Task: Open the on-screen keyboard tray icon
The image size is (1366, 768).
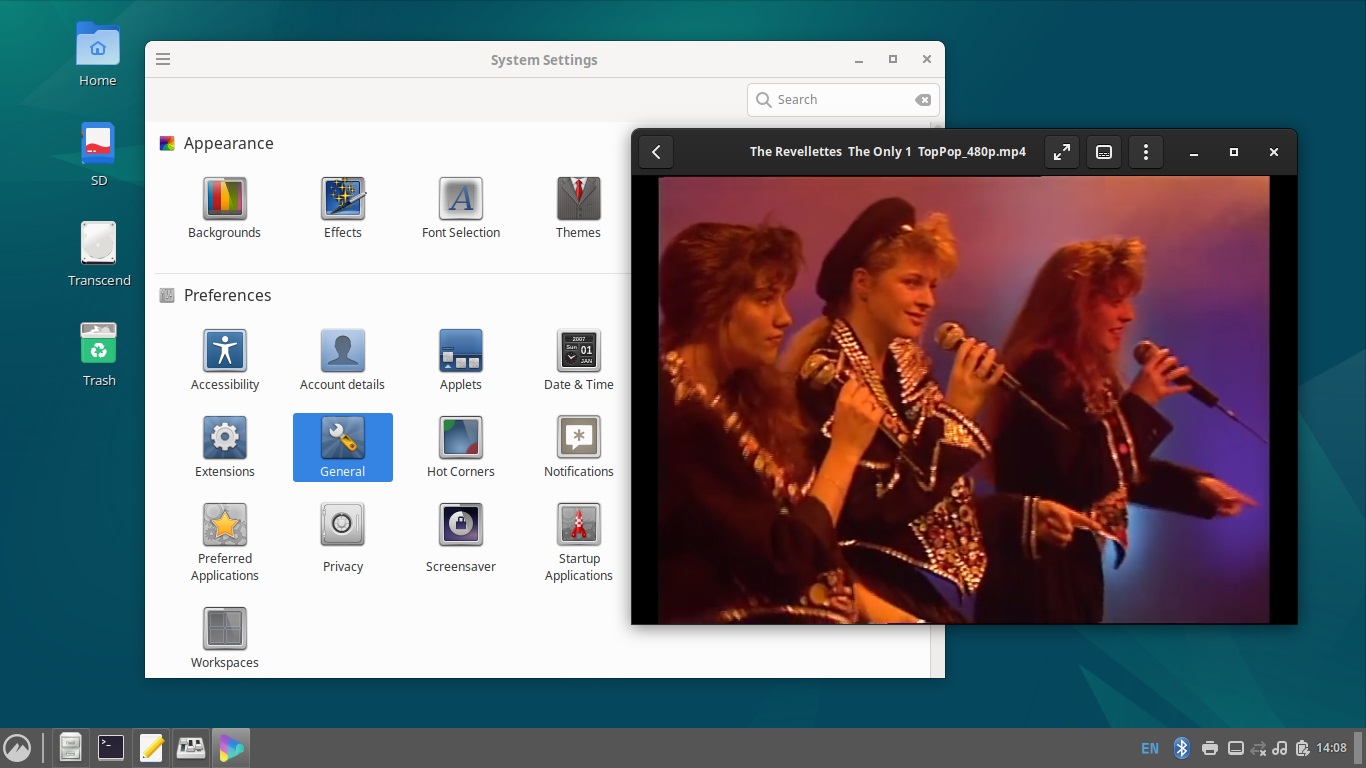Action: tap(1236, 748)
